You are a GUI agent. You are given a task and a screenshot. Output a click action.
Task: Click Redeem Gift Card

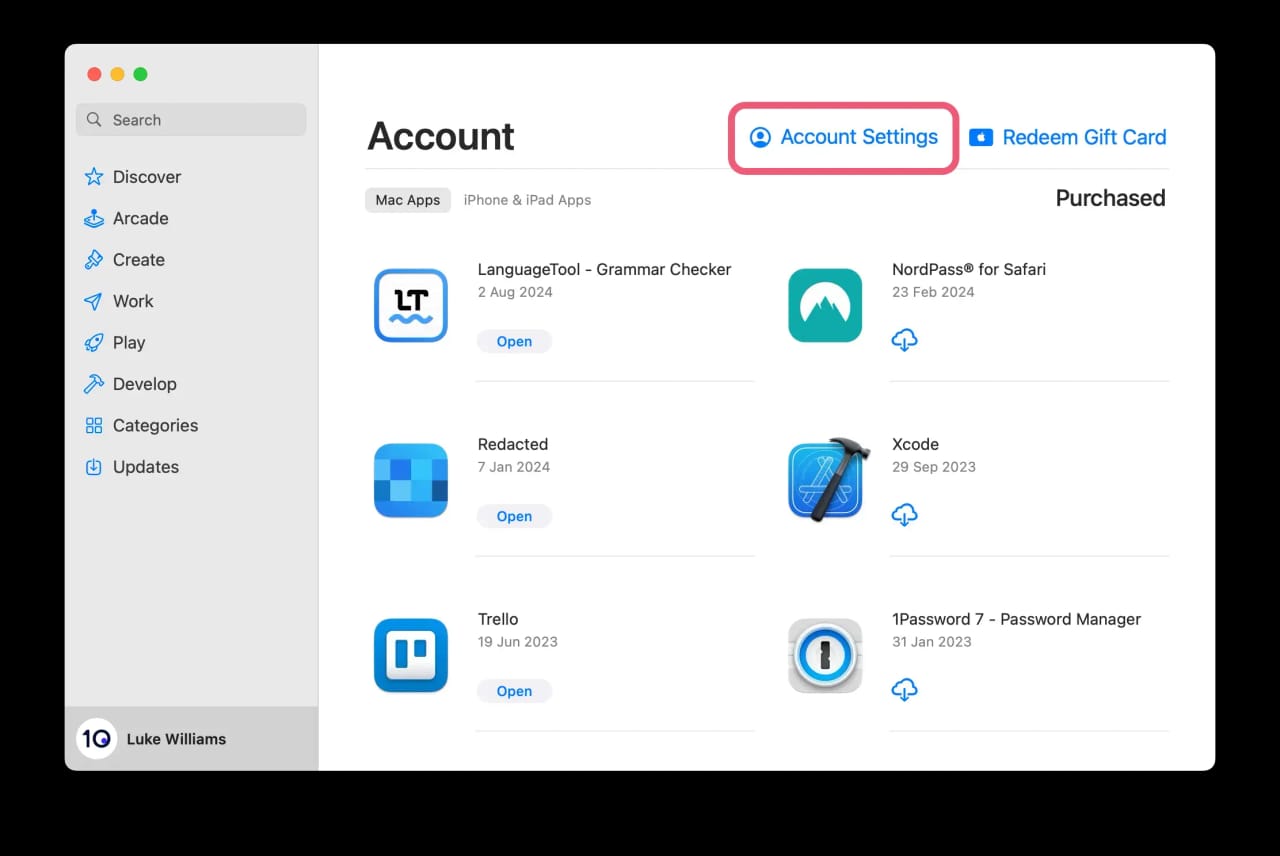(x=1067, y=137)
